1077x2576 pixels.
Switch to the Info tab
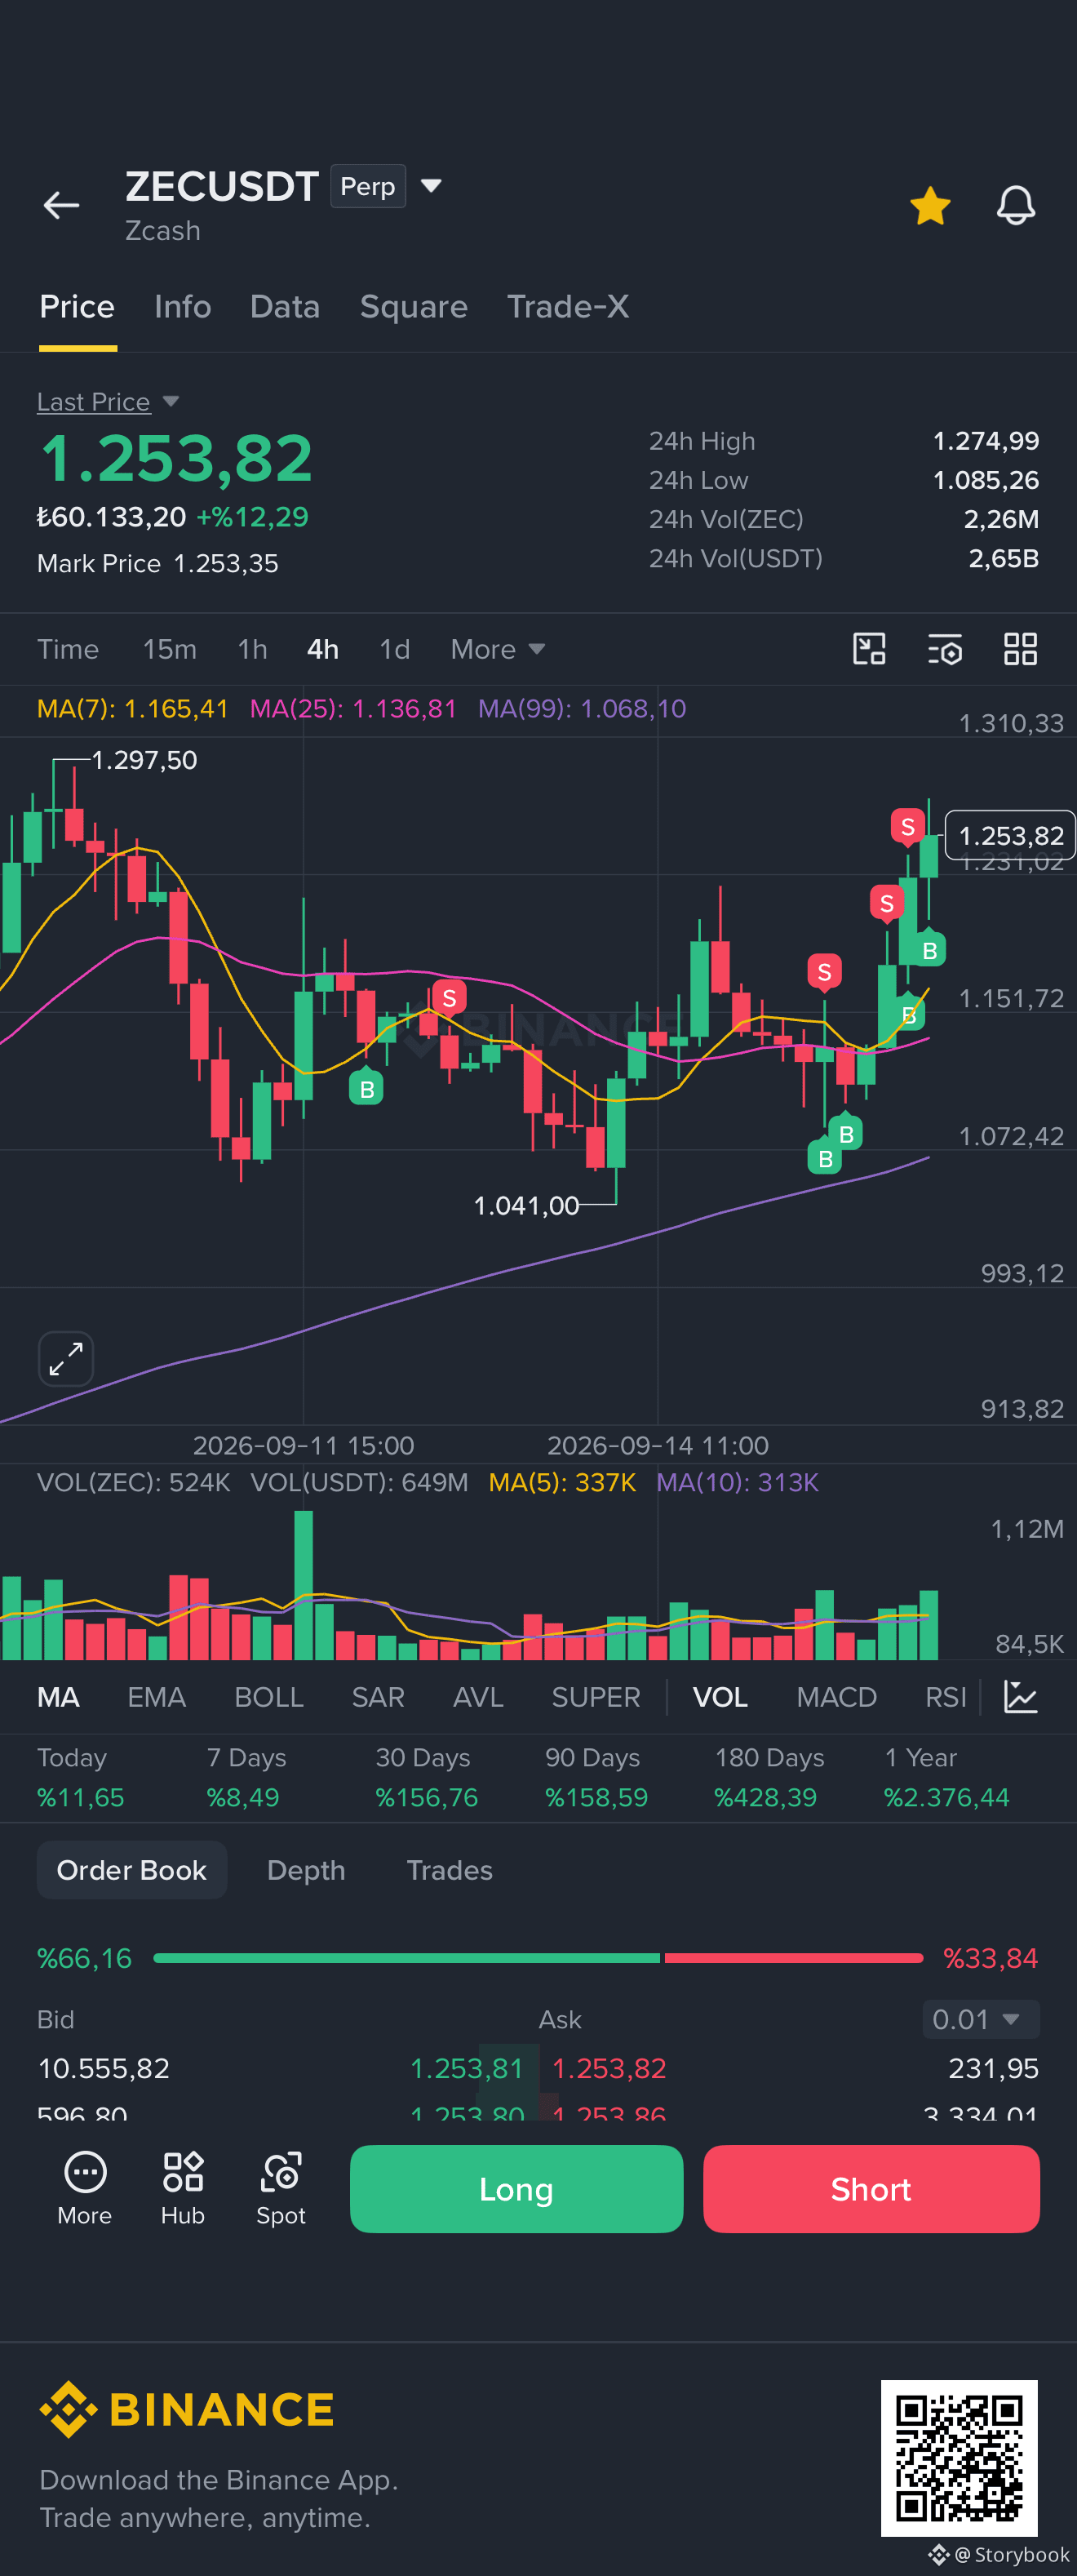click(x=182, y=307)
